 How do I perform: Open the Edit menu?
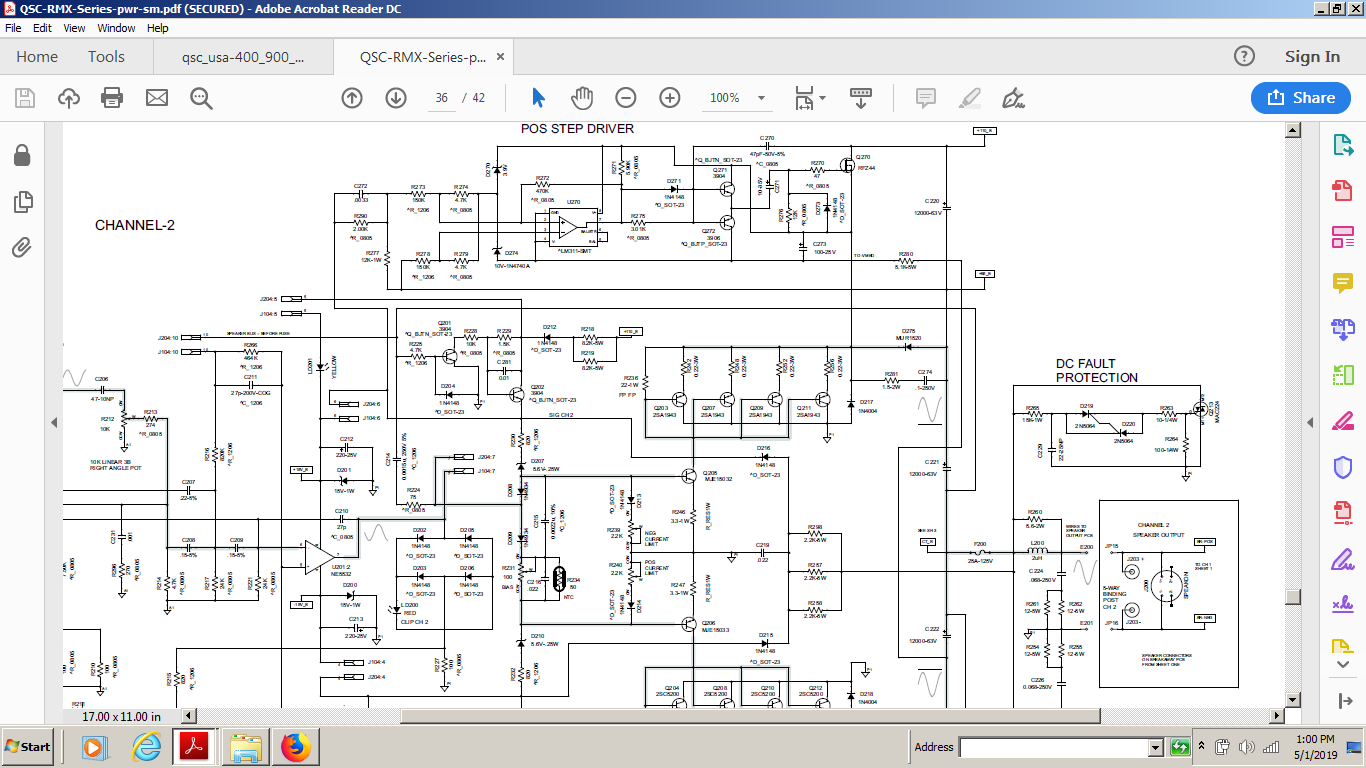pos(43,28)
